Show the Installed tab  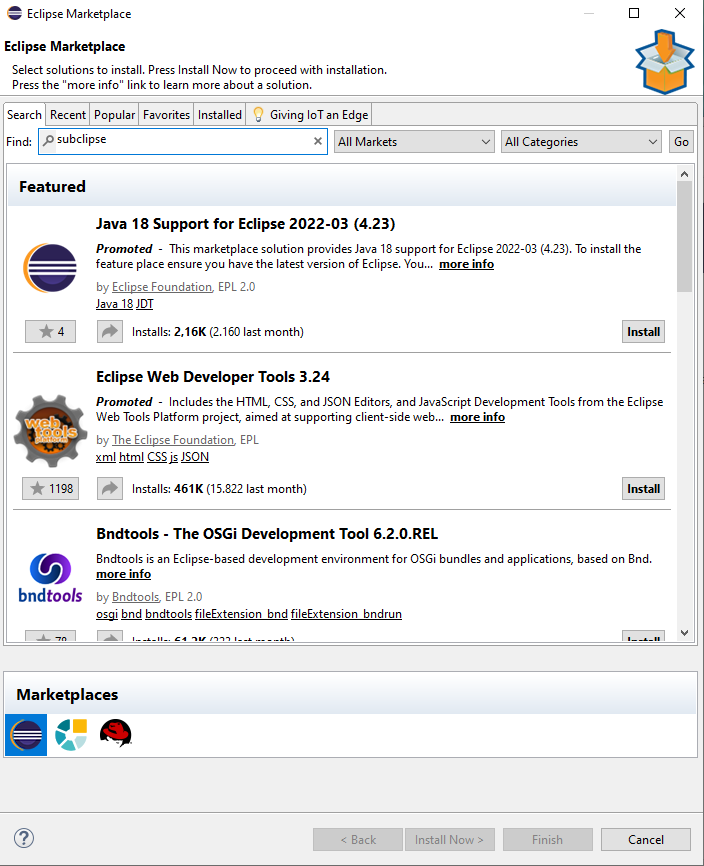pyautogui.click(x=220, y=114)
